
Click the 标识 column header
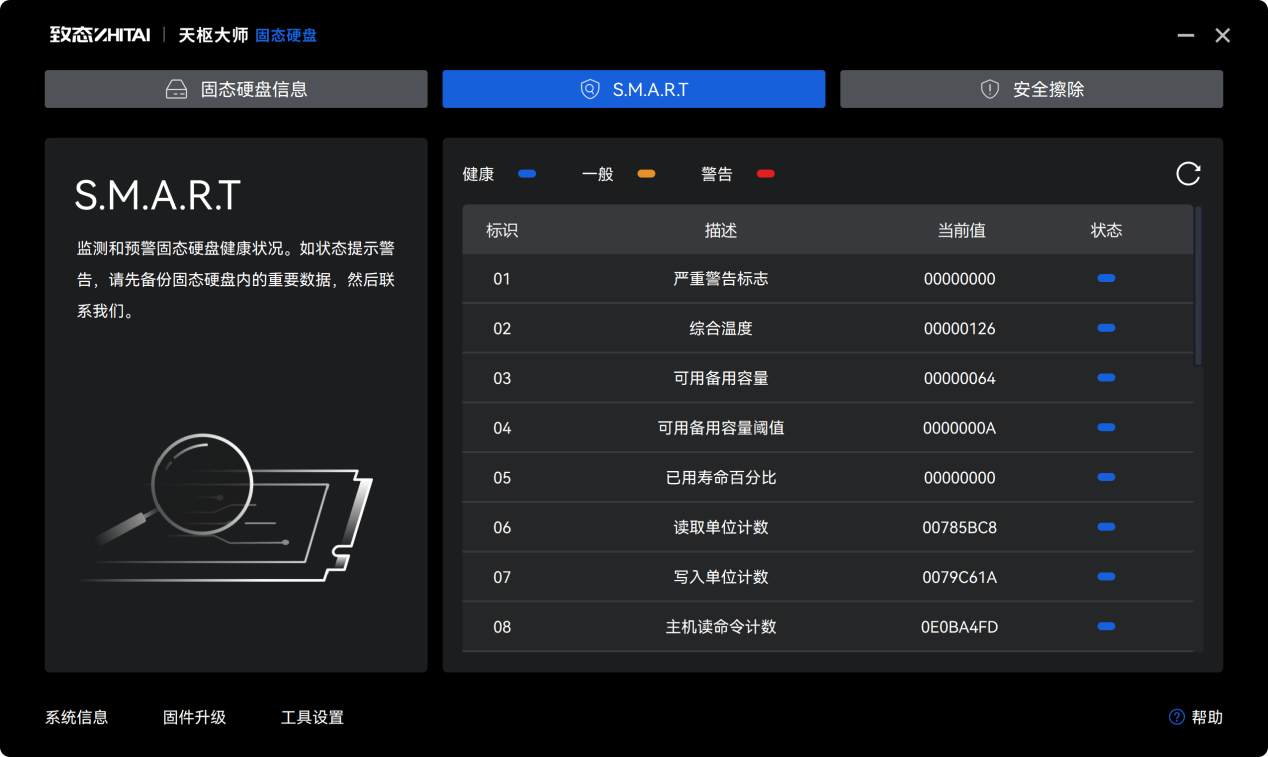[x=502, y=230]
